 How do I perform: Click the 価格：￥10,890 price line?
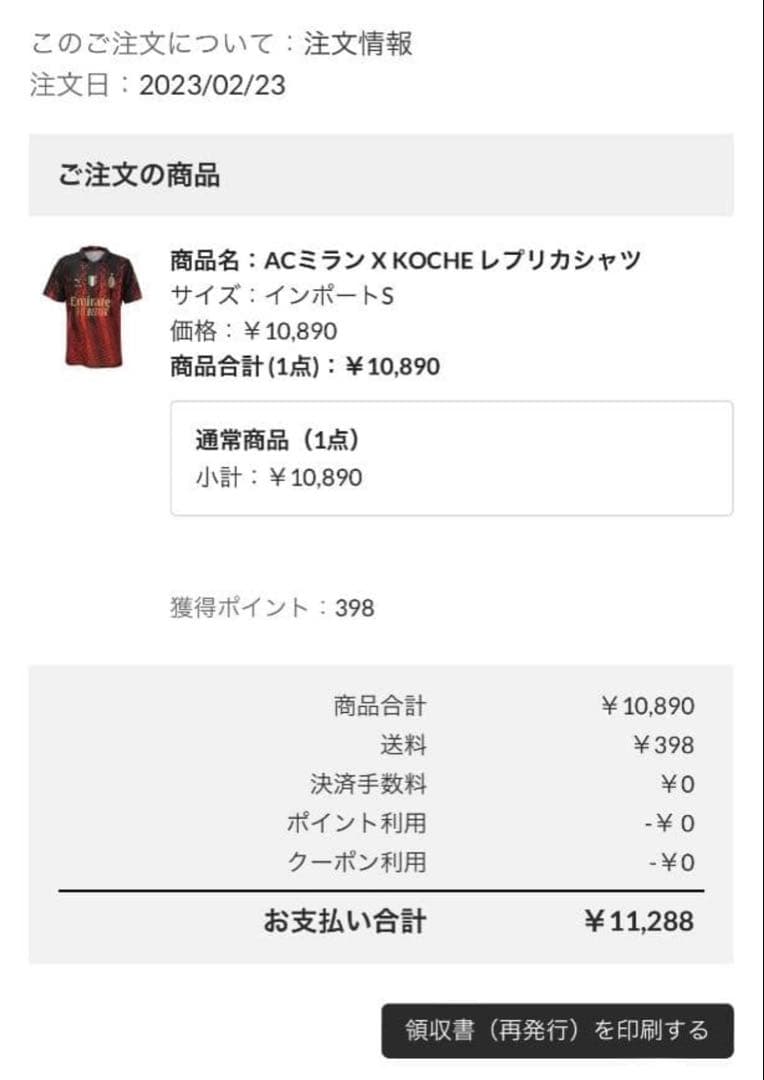pos(254,331)
